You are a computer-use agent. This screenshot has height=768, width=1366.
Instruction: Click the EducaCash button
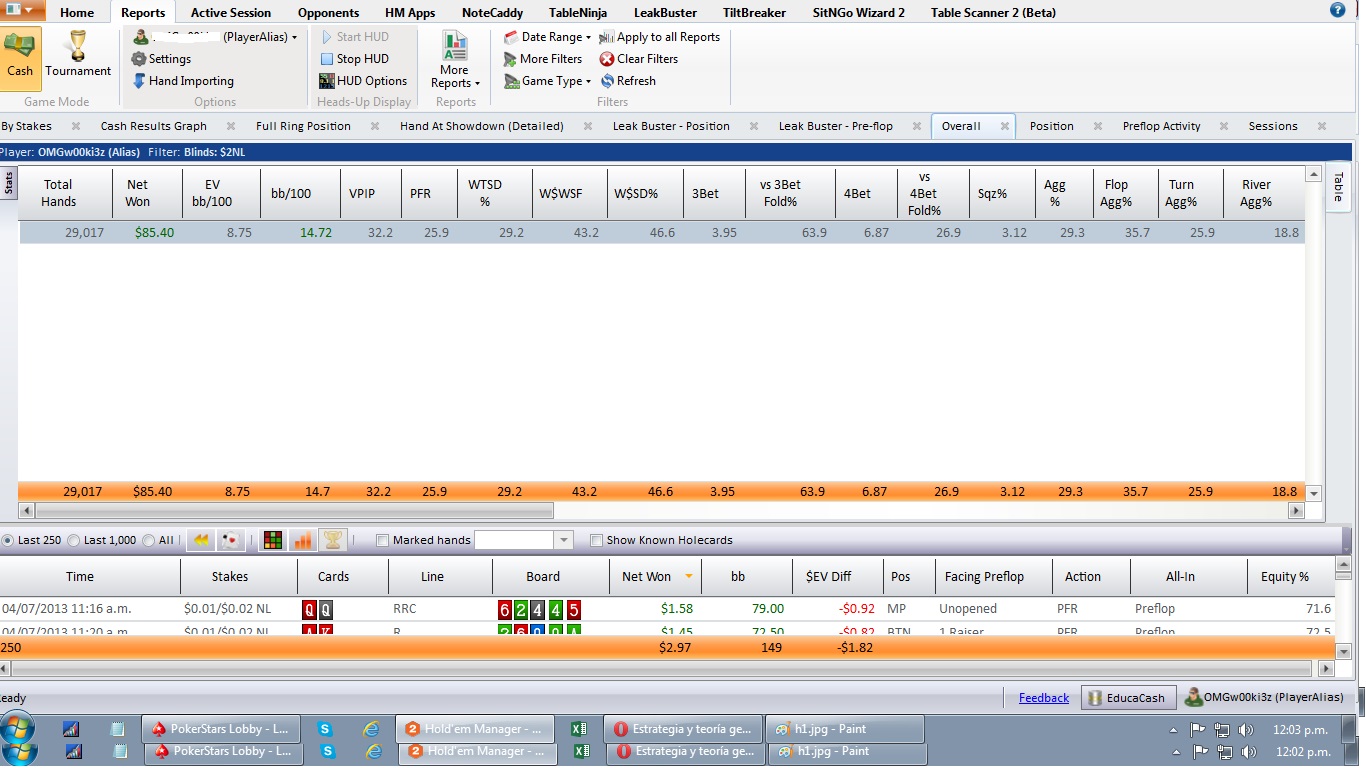coord(1128,698)
